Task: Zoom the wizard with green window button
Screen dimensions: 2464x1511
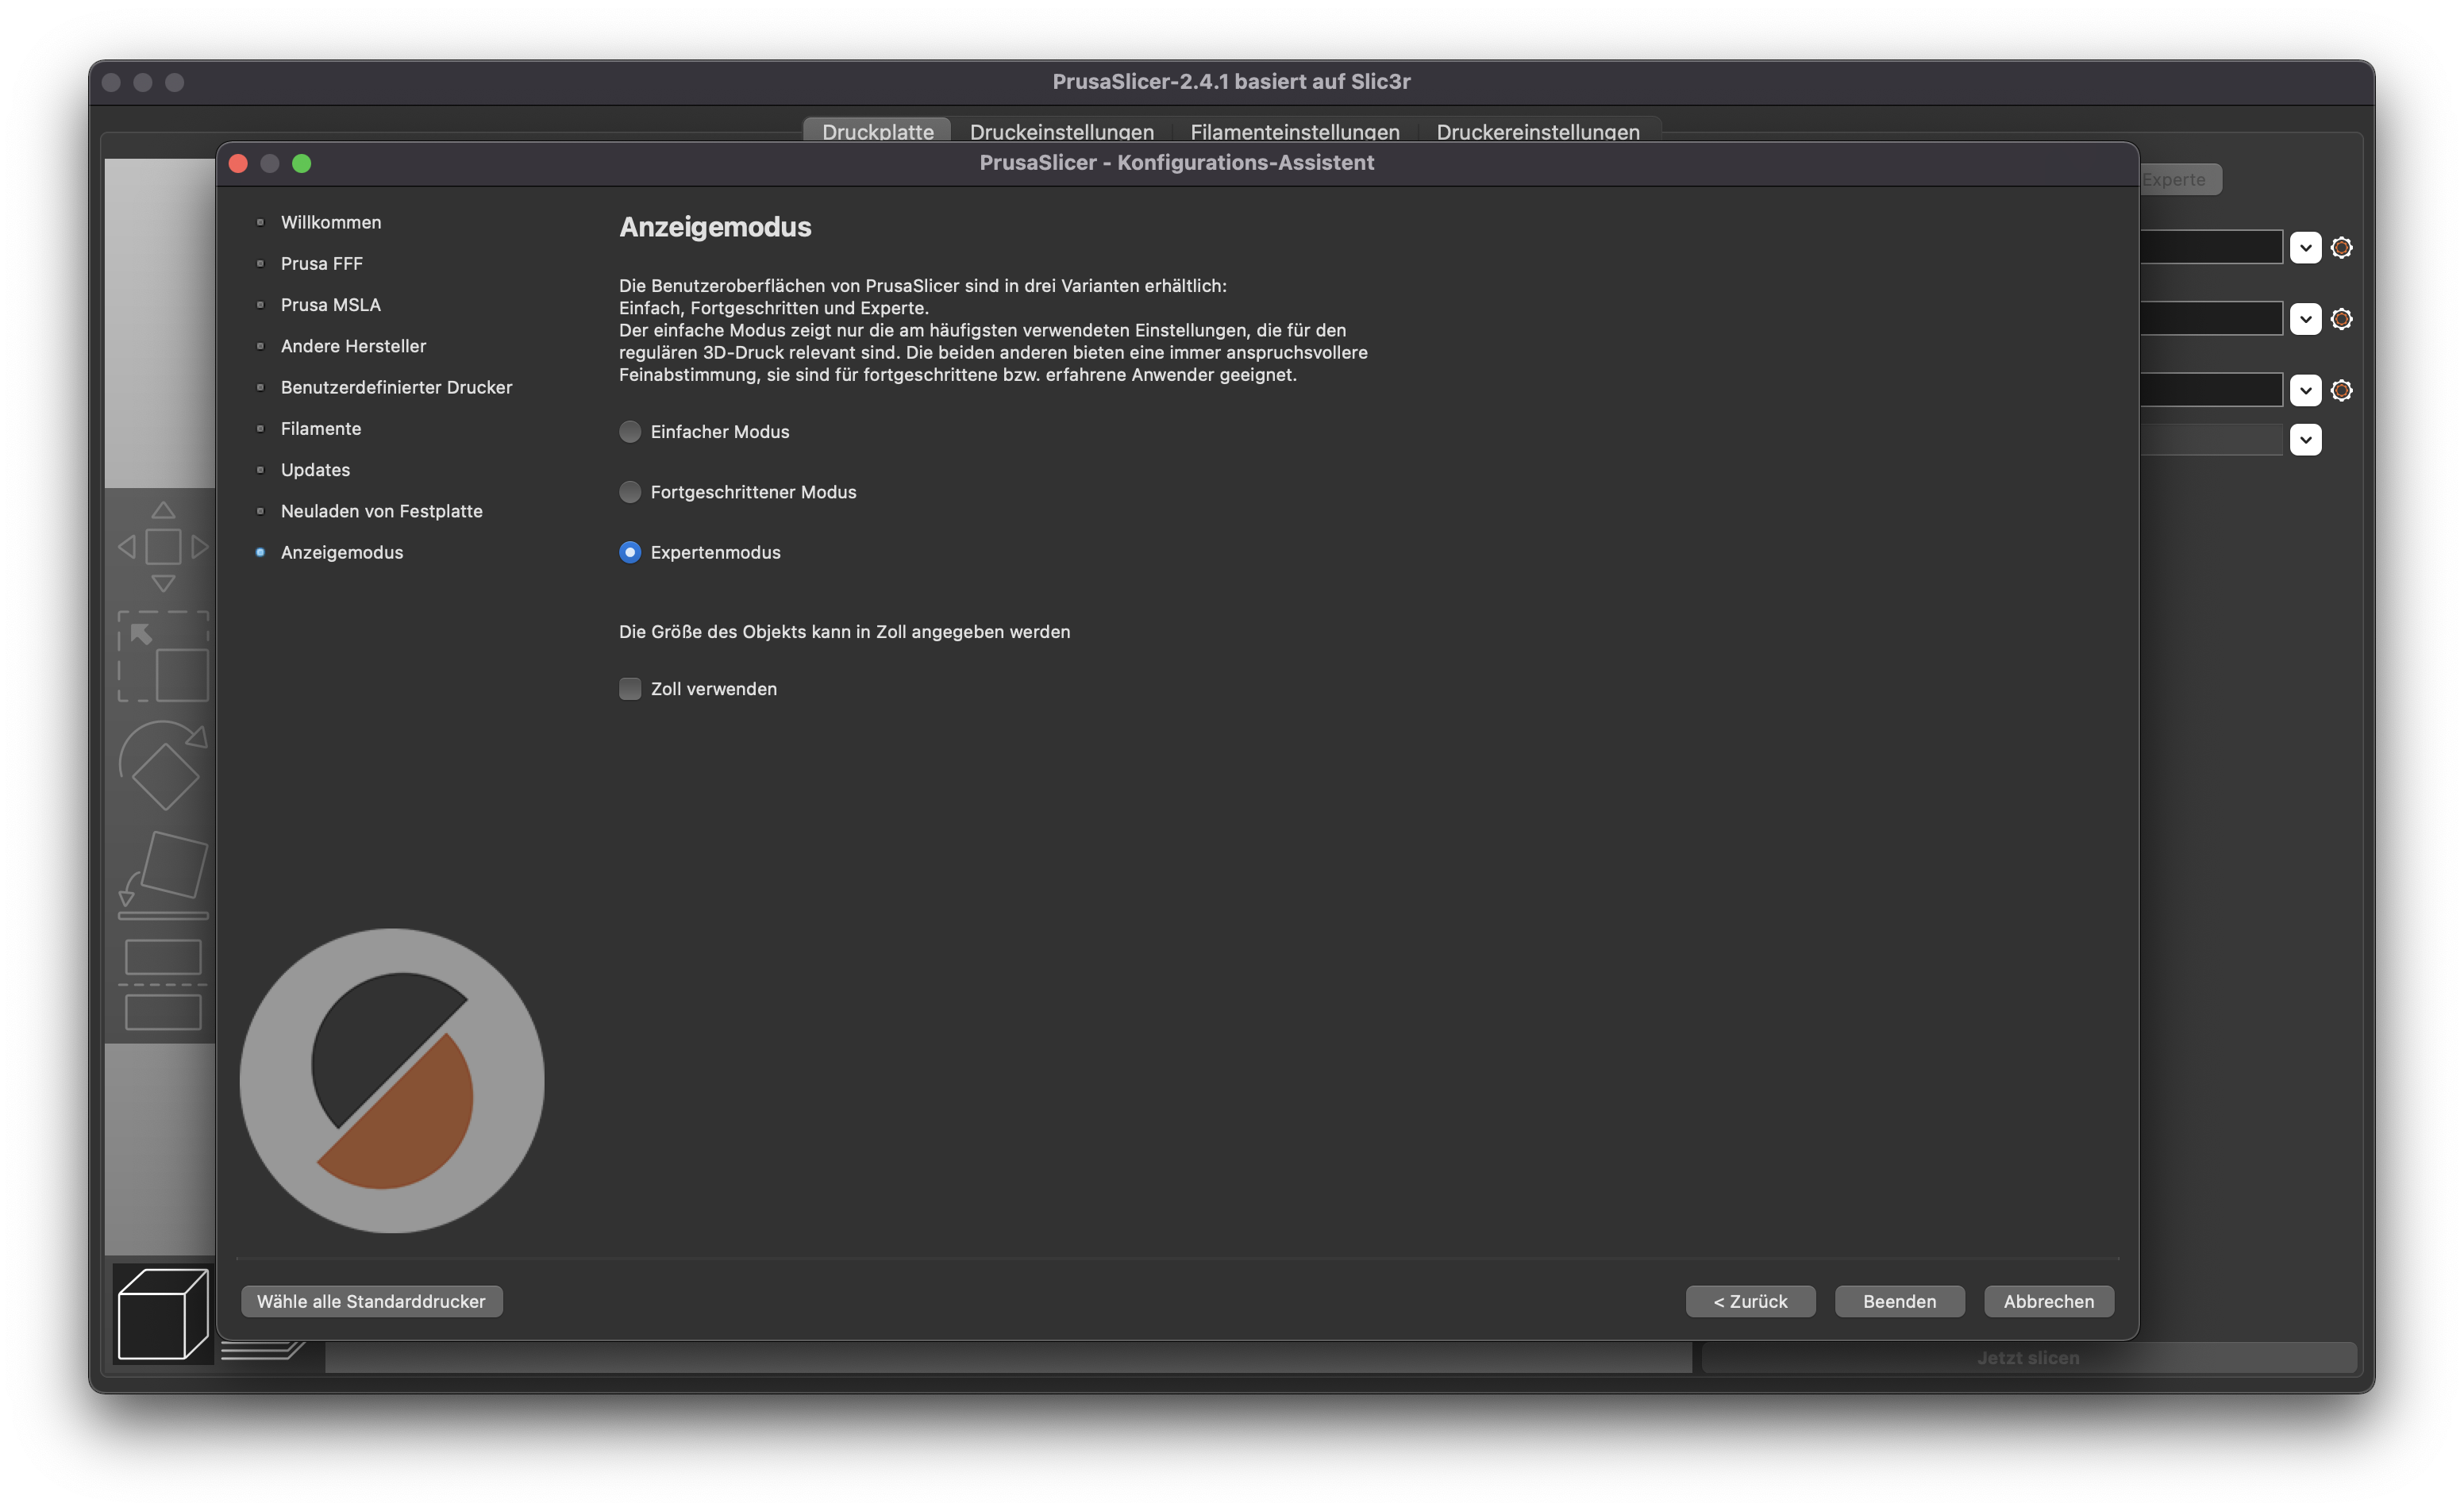Action: click(301, 163)
